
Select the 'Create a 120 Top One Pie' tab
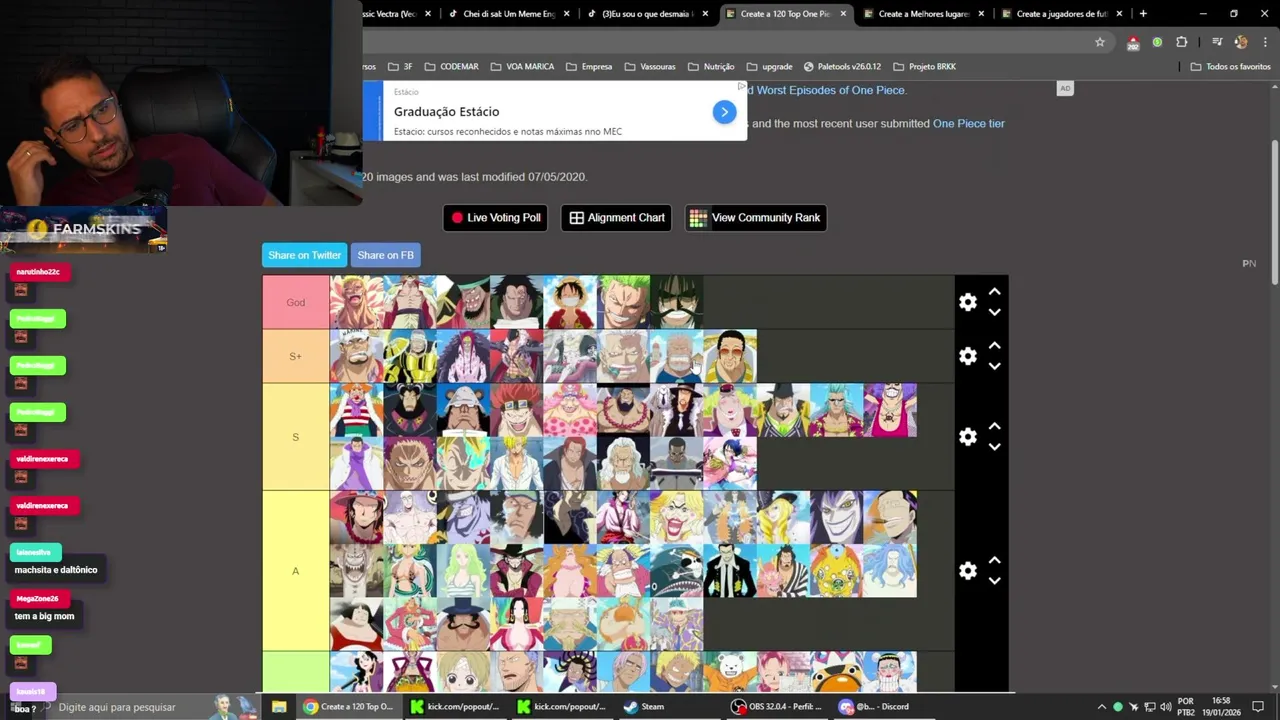(785, 14)
